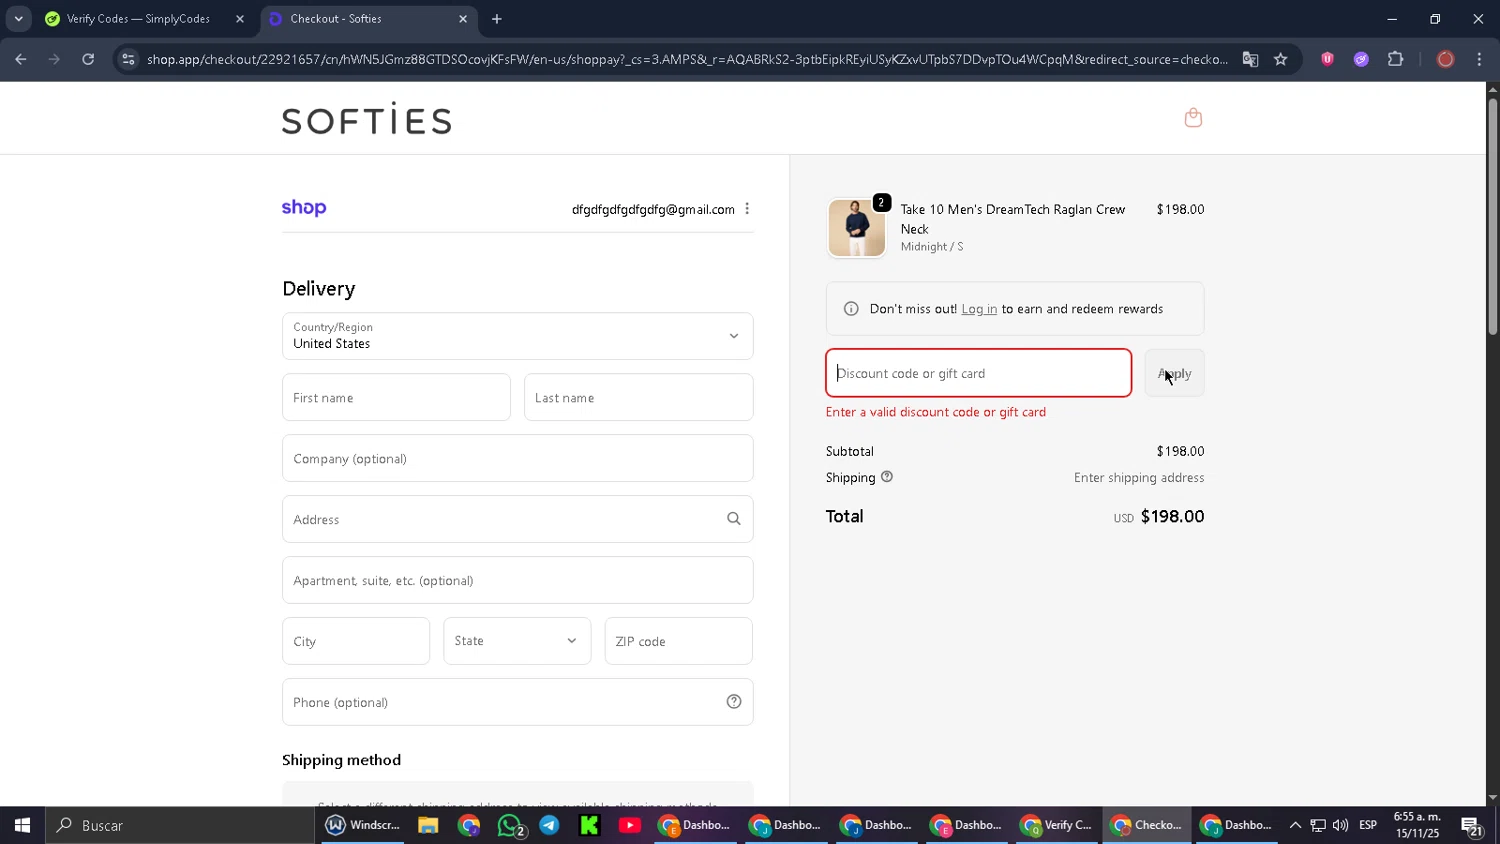
Task: Click the Log in link
Action: (x=979, y=309)
